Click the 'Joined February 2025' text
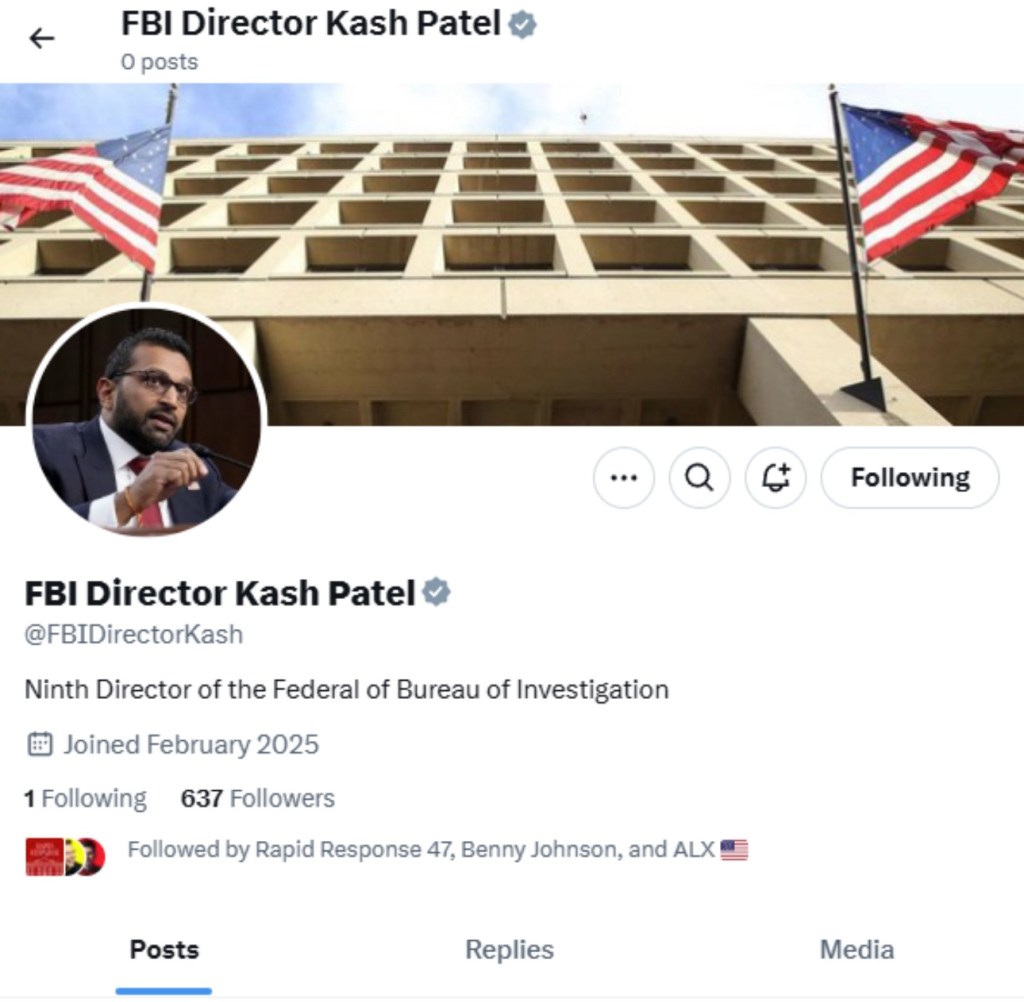The width and height of the screenshot is (1024, 1002). tap(191, 744)
